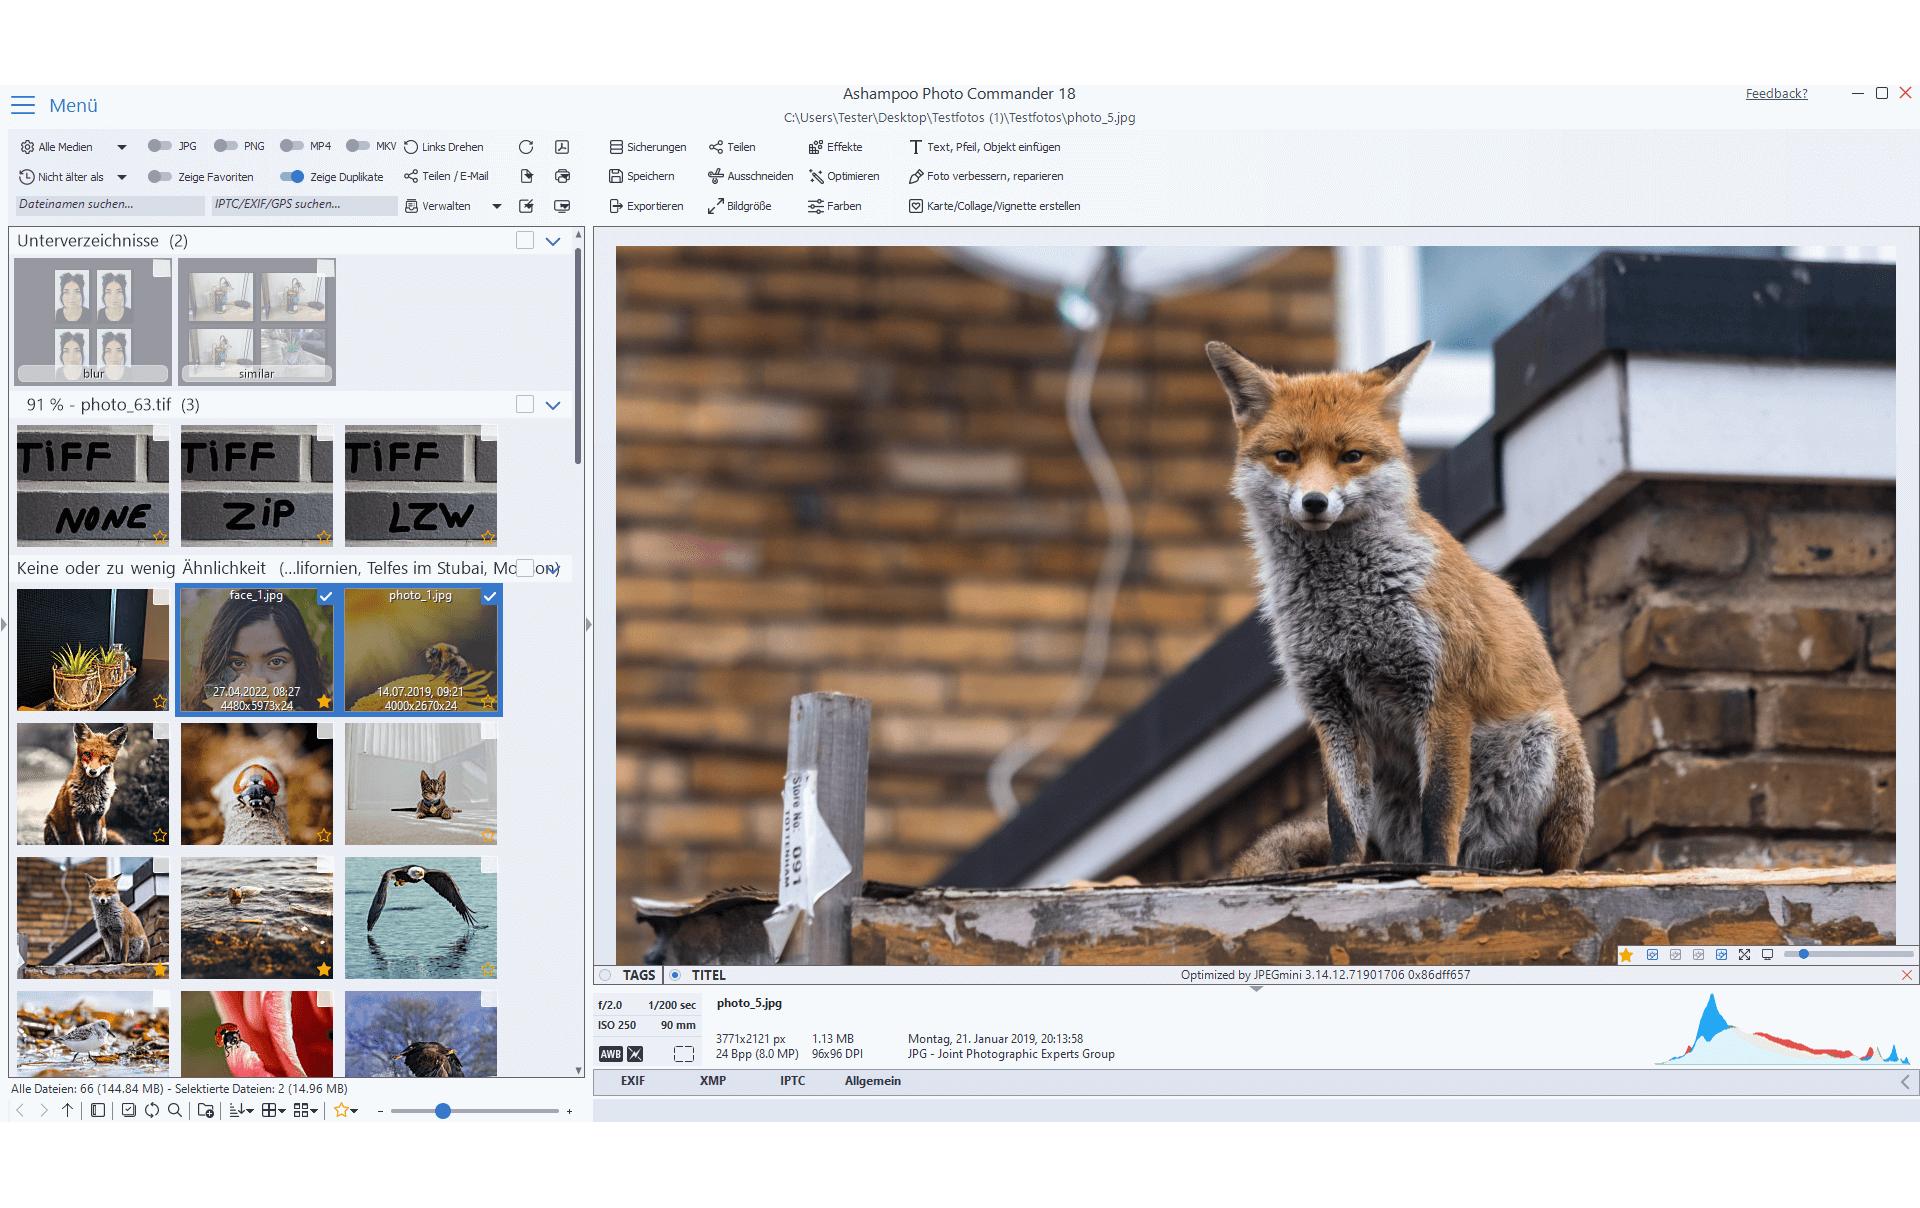Open the Feedback? link
The width and height of the screenshot is (1920, 1208).
click(x=1777, y=94)
